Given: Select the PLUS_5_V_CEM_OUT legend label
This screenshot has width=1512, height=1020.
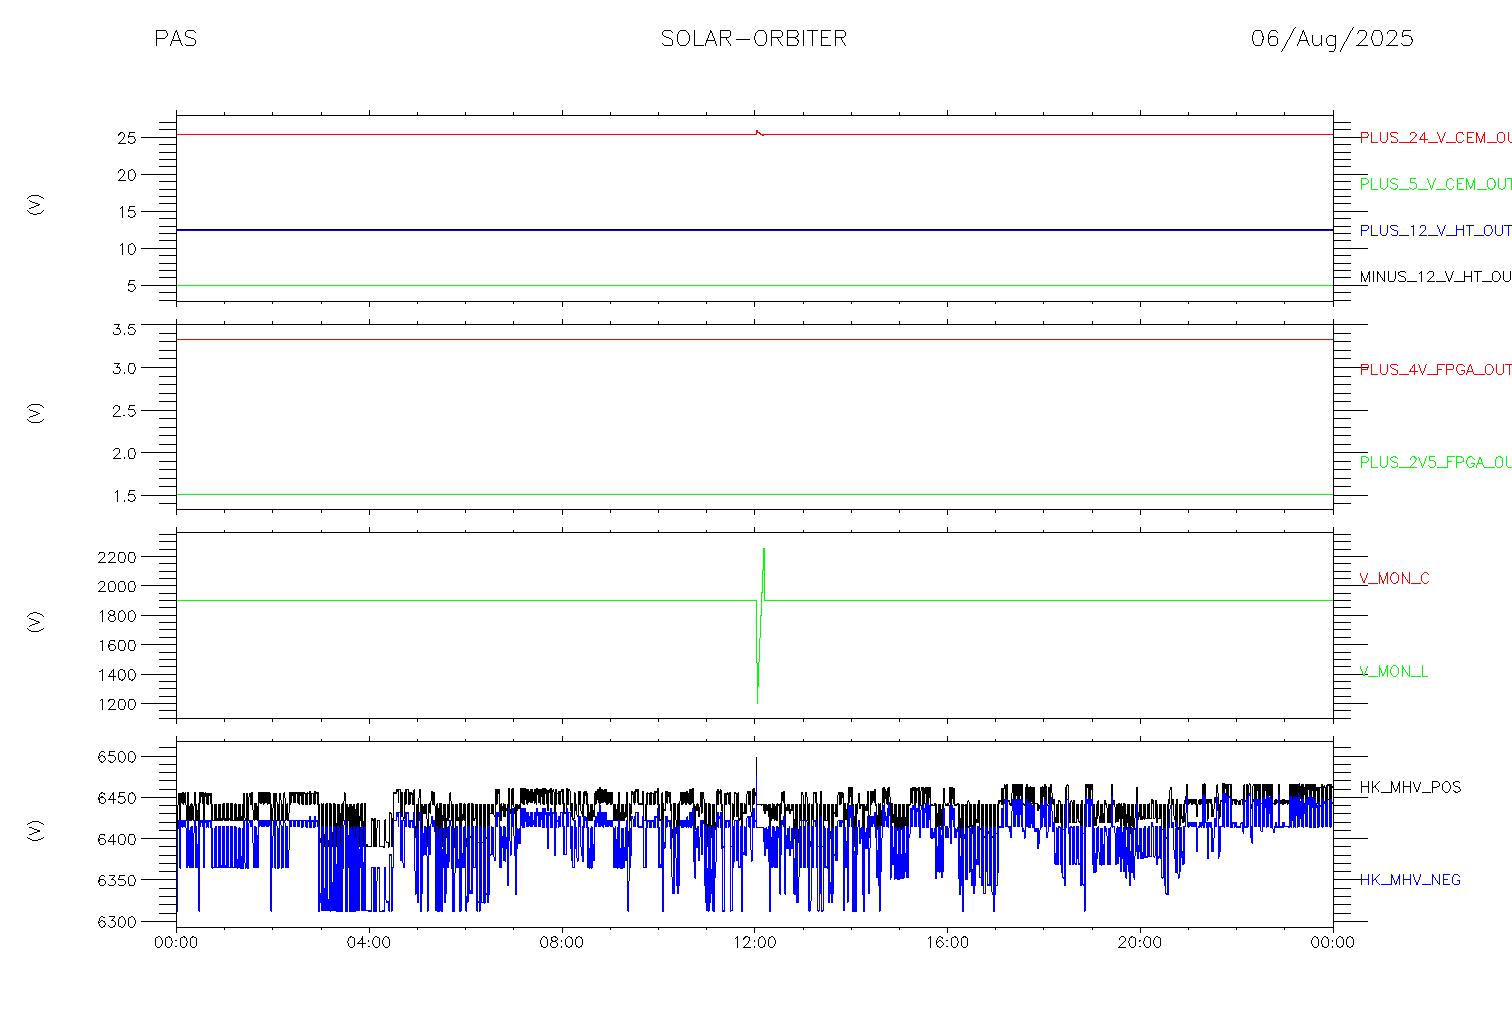Looking at the screenshot, I should 1435,184.
